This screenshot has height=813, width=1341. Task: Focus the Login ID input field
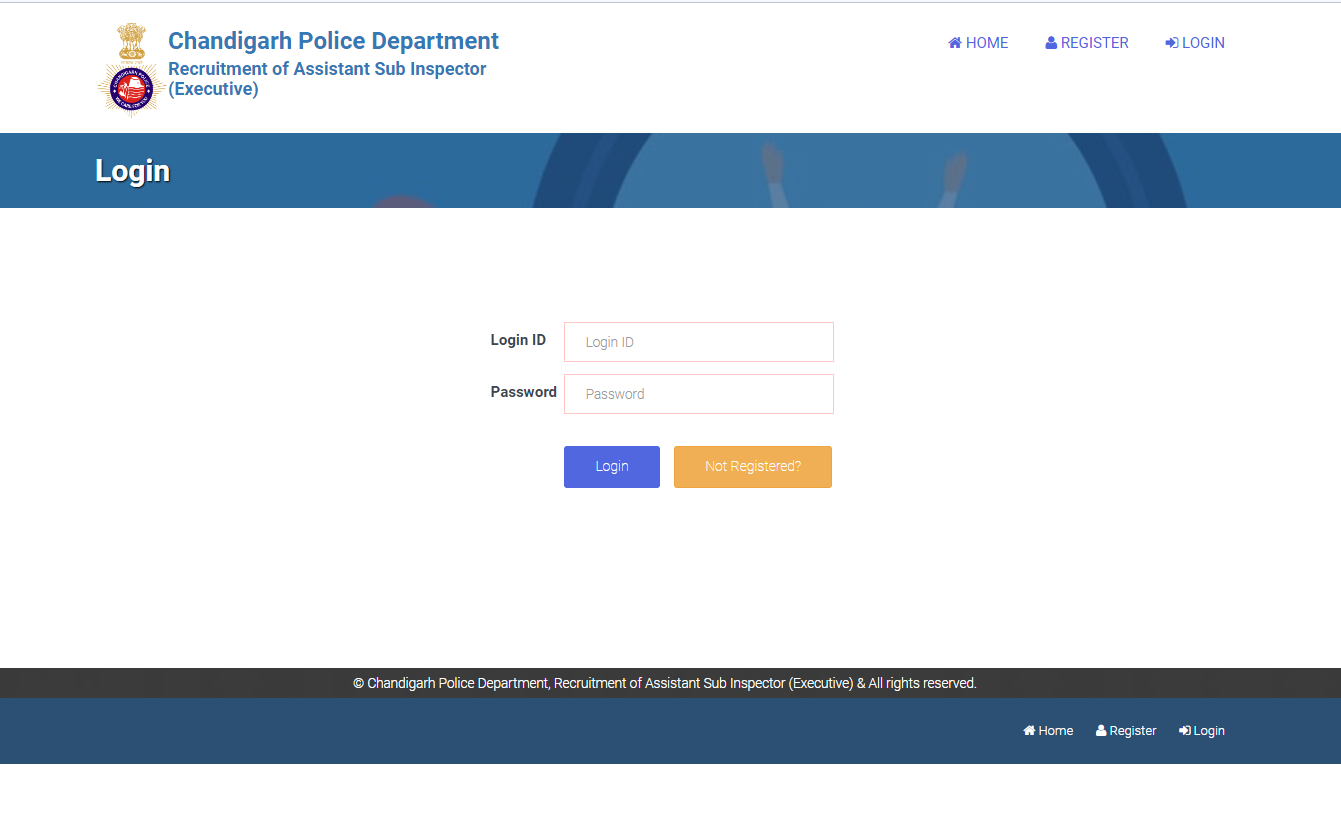[698, 342]
